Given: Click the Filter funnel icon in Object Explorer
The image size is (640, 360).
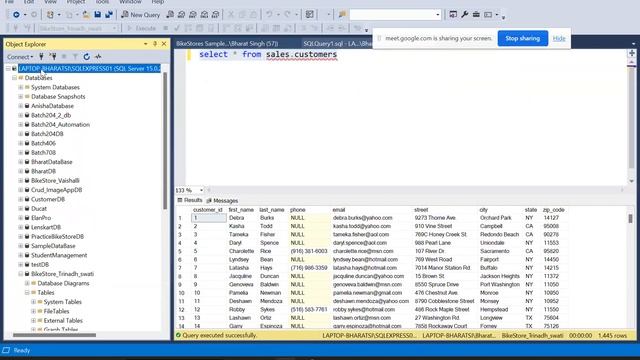Looking at the screenshot, I should [75, 57].
